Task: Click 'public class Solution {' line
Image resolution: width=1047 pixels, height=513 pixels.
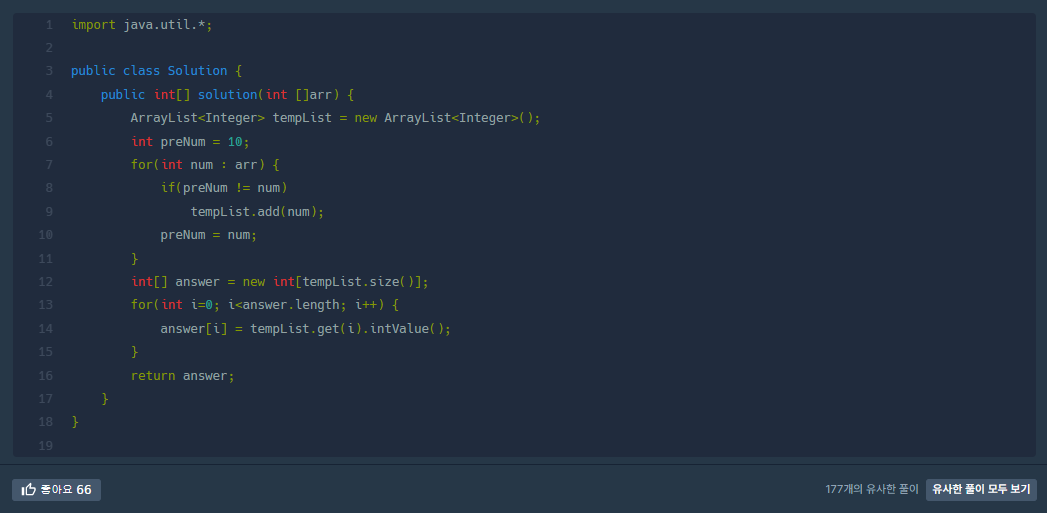Action: point(156,71)
